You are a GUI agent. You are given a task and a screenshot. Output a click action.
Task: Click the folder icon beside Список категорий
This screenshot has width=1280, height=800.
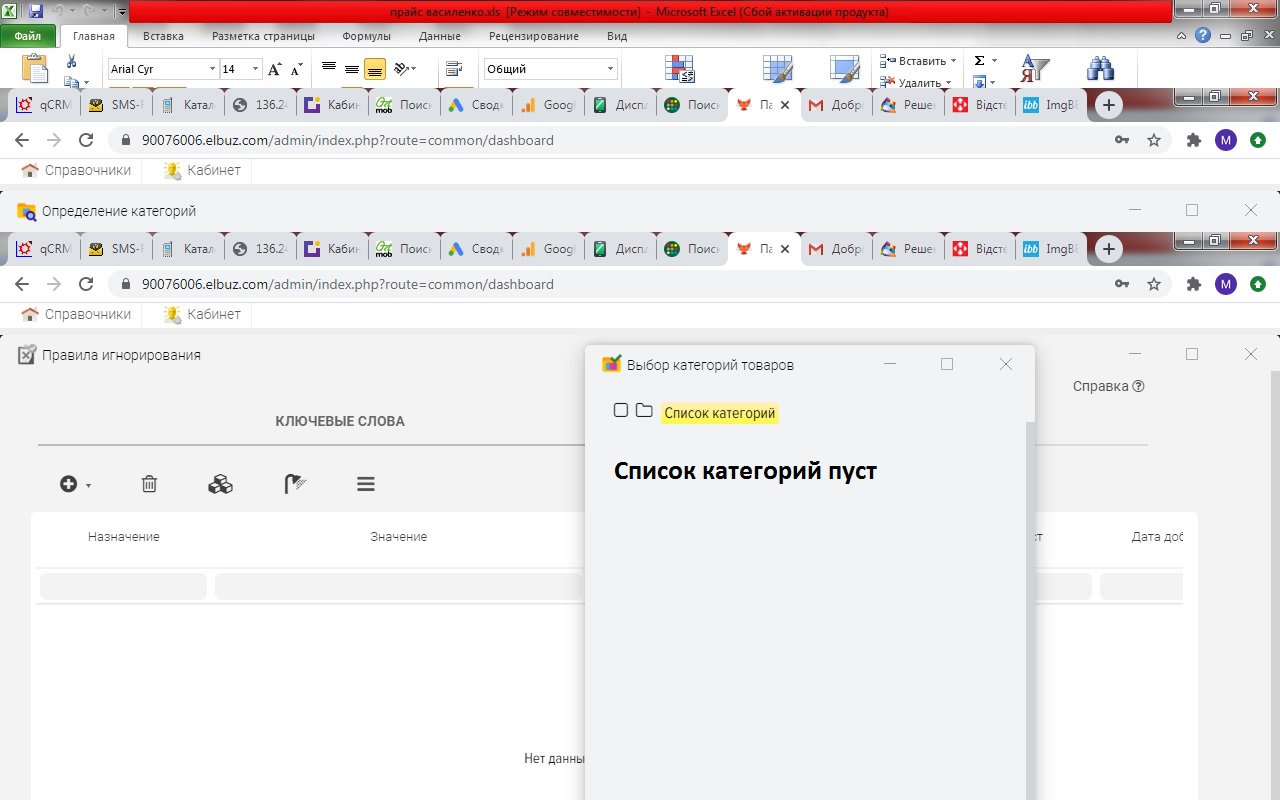point(644,411)
